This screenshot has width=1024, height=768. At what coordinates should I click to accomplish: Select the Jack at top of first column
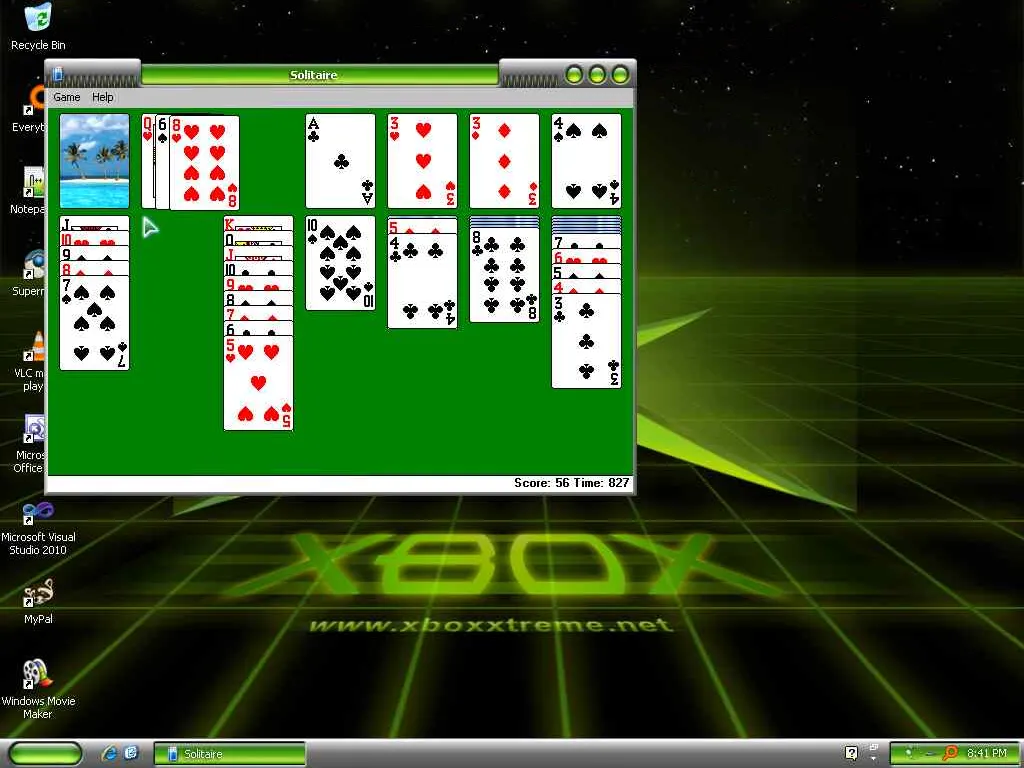tap(95, 223)
